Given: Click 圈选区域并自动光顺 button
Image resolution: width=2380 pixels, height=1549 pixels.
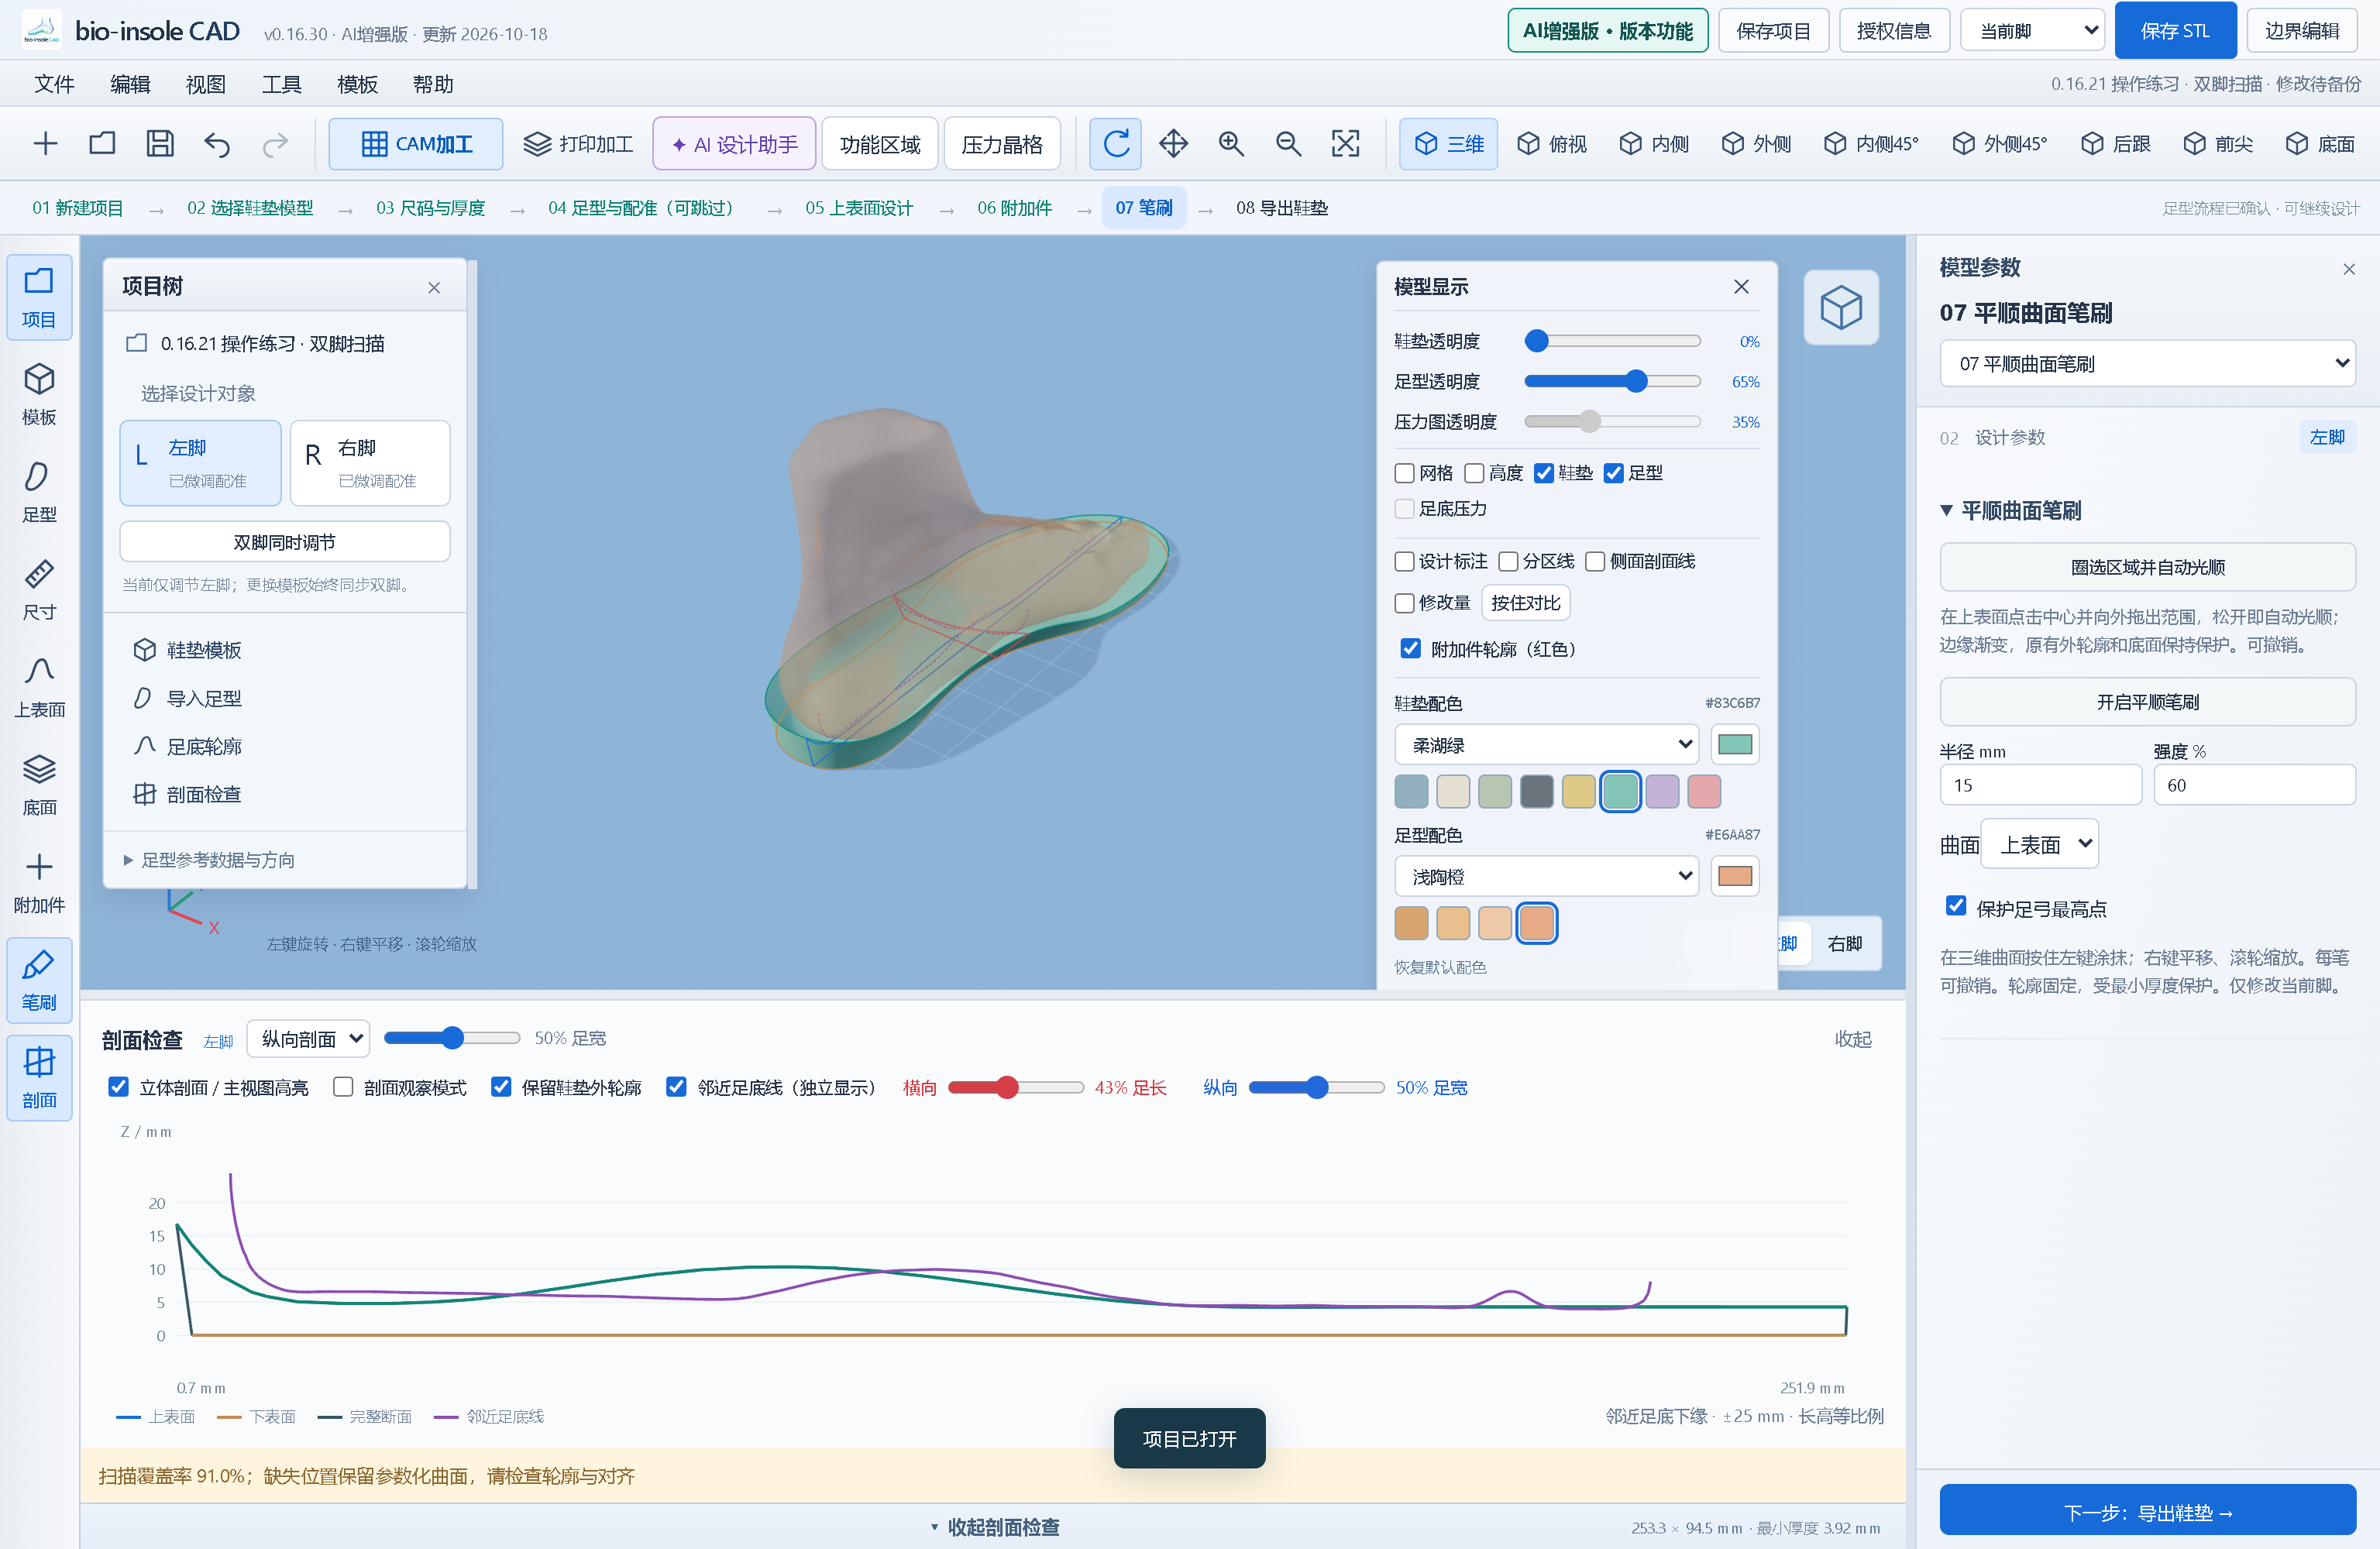Looking at the screenshot, I should pos(2147,567).
